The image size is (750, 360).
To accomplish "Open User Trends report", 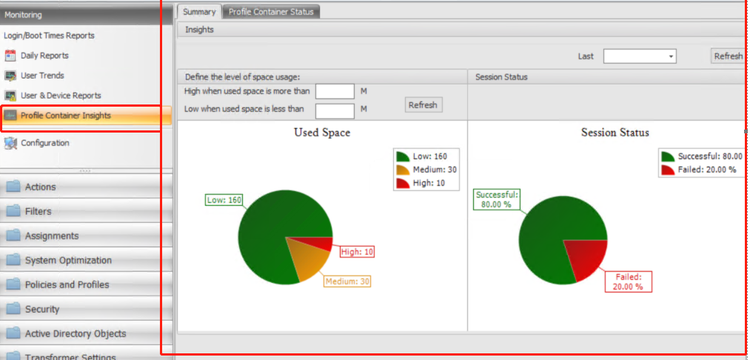I will [x=42, y=76].
